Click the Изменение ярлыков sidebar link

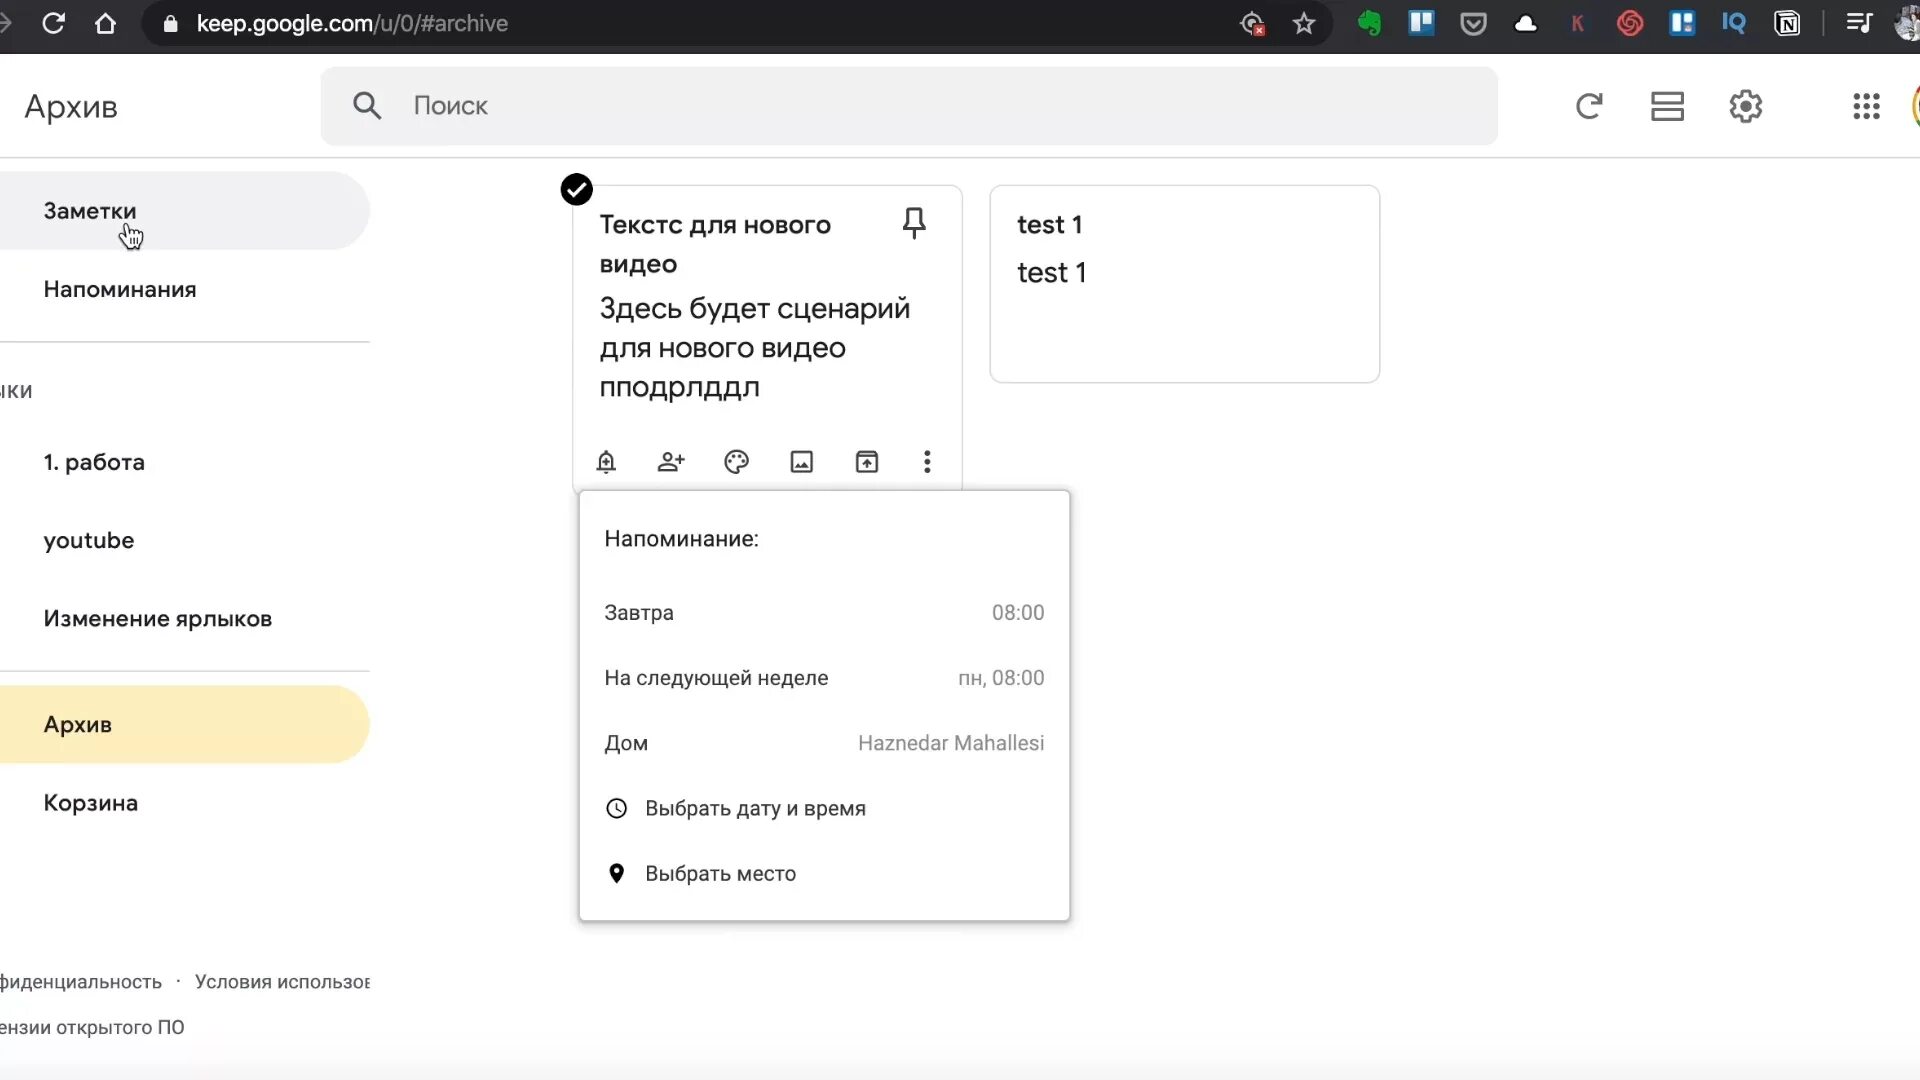157,618
